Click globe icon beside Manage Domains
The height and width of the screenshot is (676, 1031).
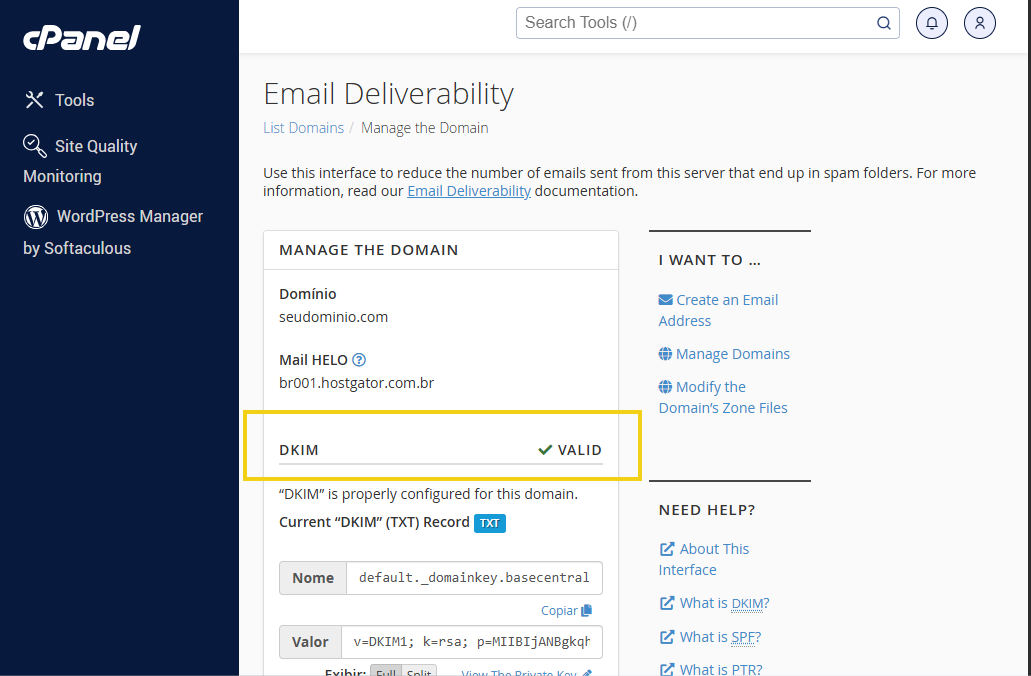point(665,354)
